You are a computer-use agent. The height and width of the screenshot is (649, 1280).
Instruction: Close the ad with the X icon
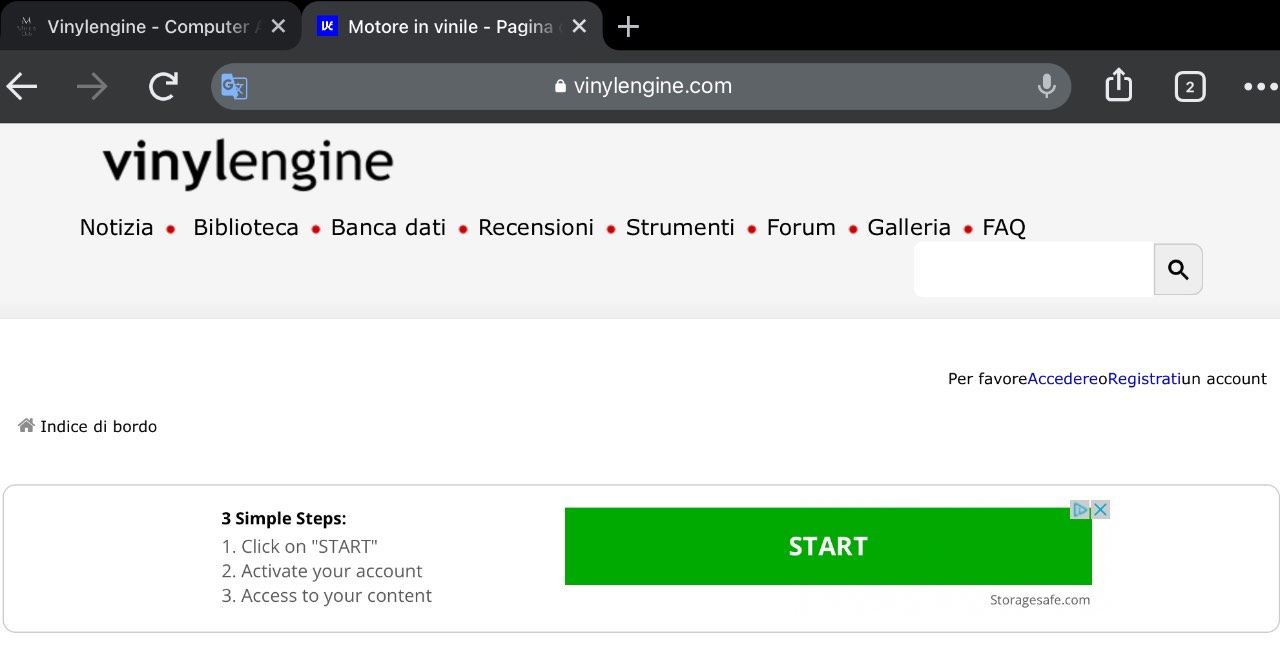point(1101,510)
